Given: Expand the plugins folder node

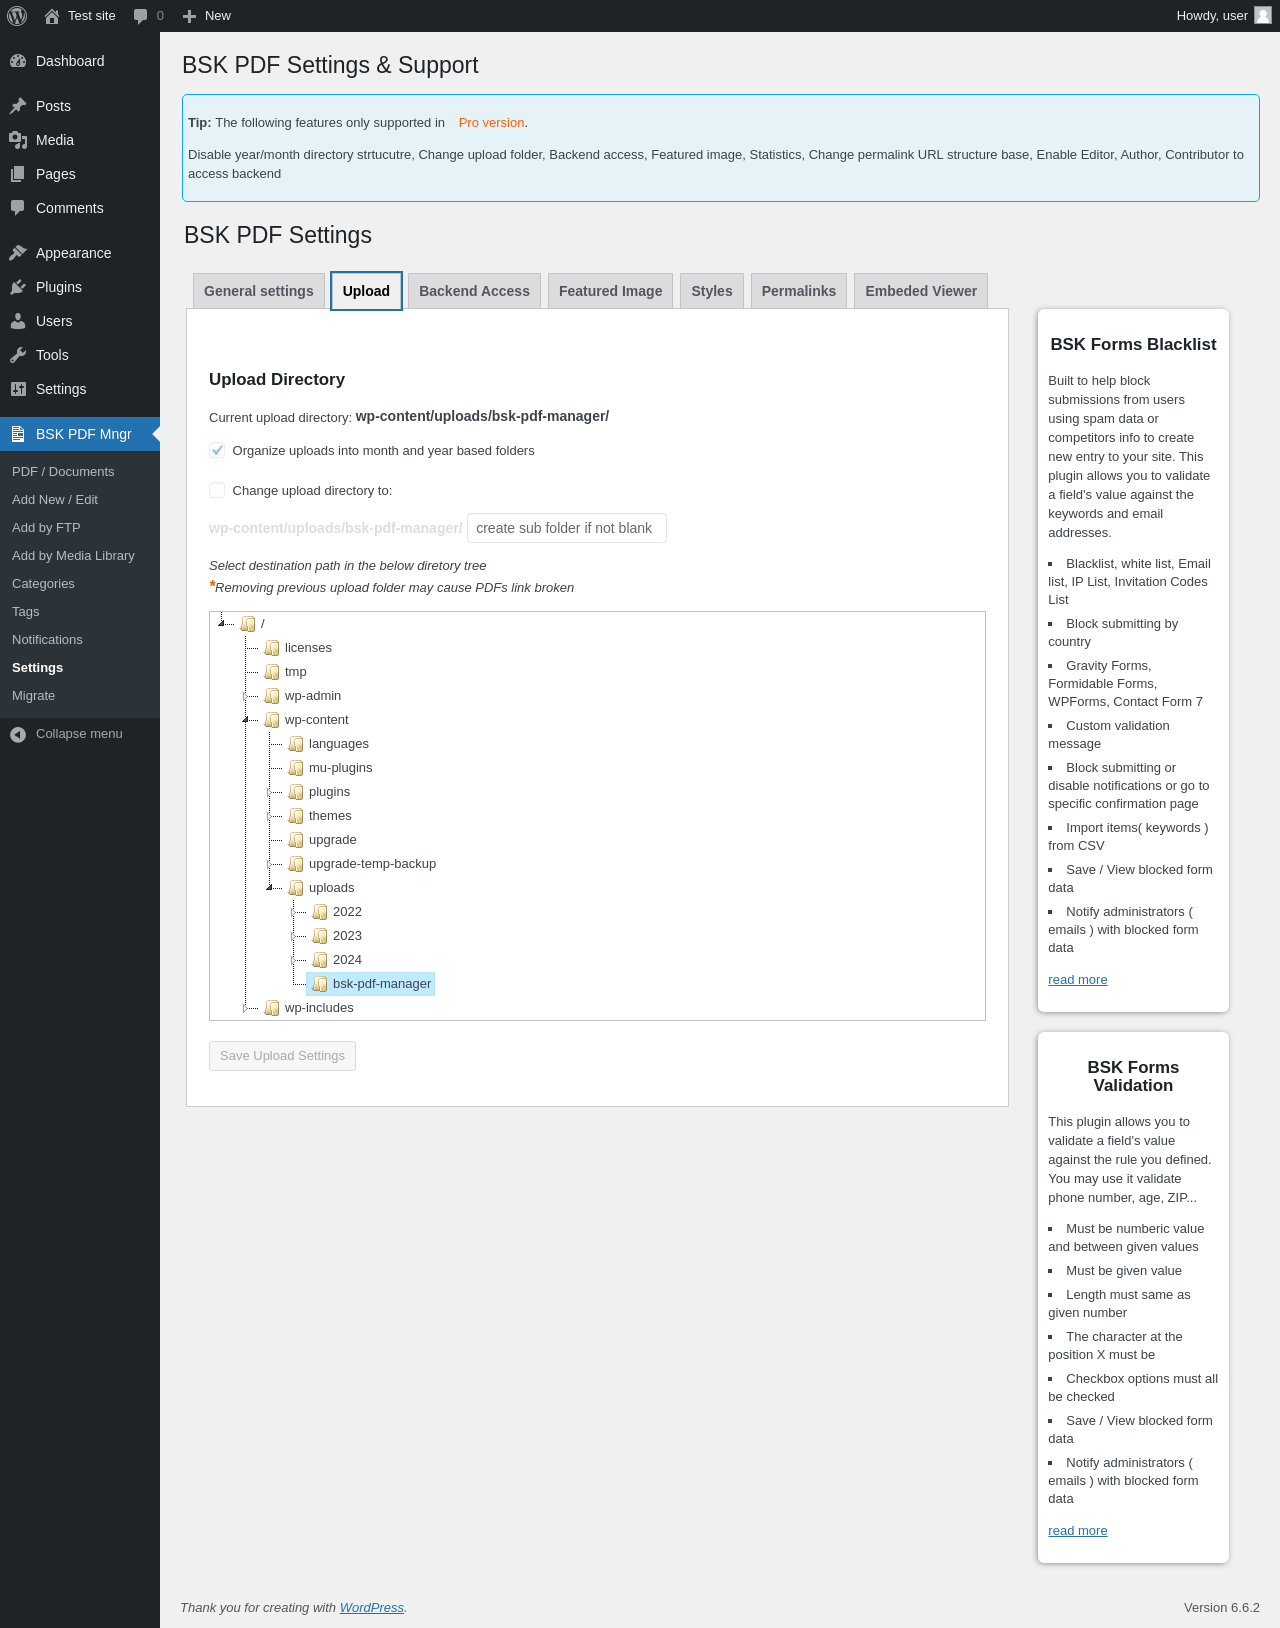Looking at the screenshot, I should (270, 792).
